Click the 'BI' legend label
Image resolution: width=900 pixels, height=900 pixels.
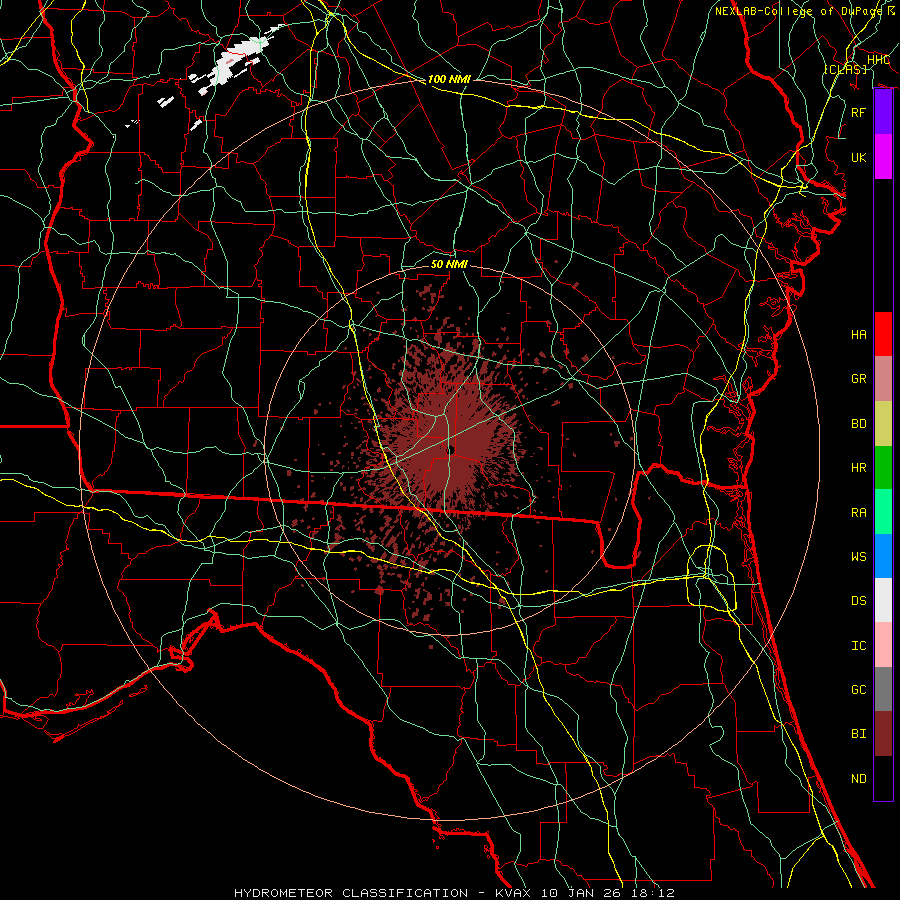tap(859, 734)
